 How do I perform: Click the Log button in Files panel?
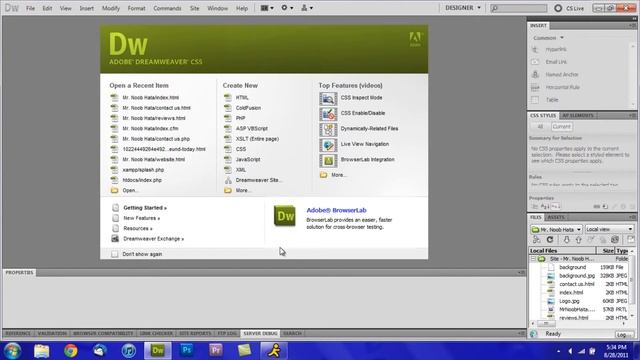[x=624, y=334]
